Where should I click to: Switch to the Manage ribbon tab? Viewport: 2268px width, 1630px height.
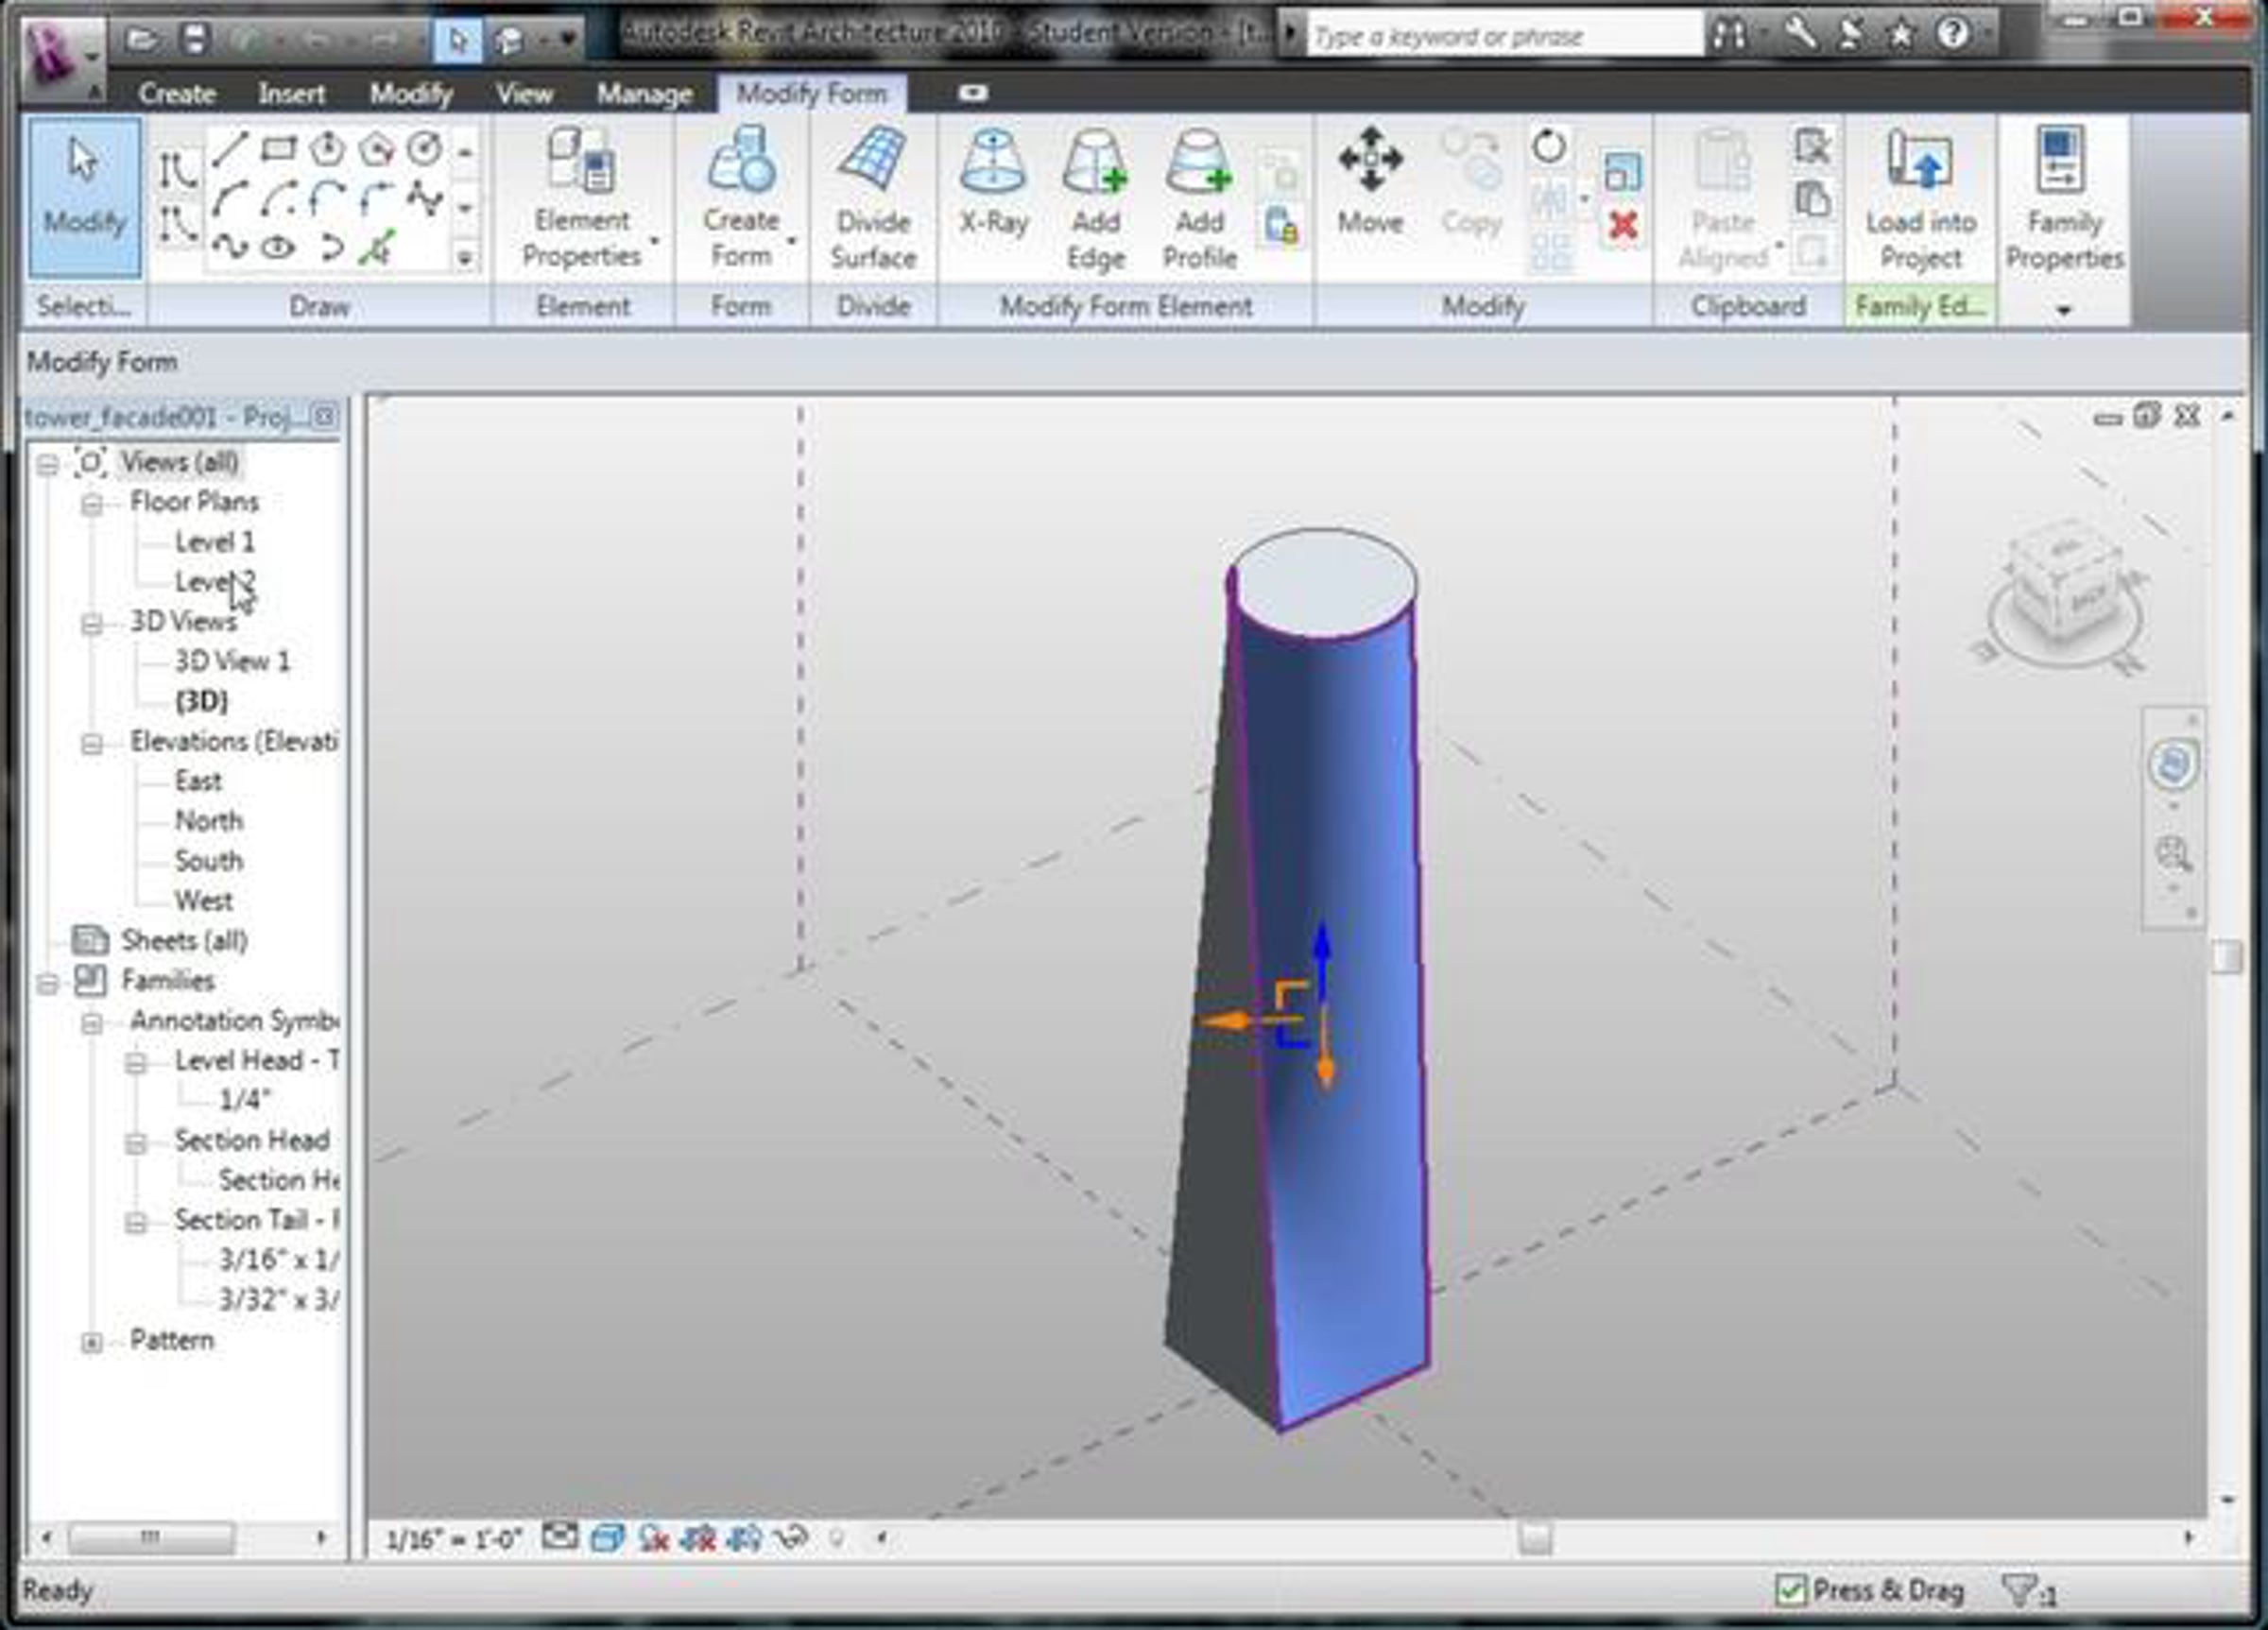click(x=644, y=94)
